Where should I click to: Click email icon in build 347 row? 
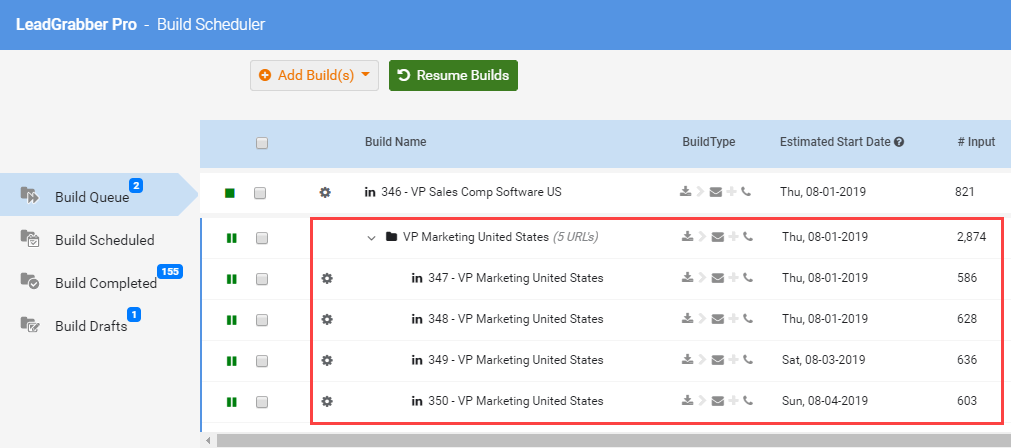(x=718, y=278)
